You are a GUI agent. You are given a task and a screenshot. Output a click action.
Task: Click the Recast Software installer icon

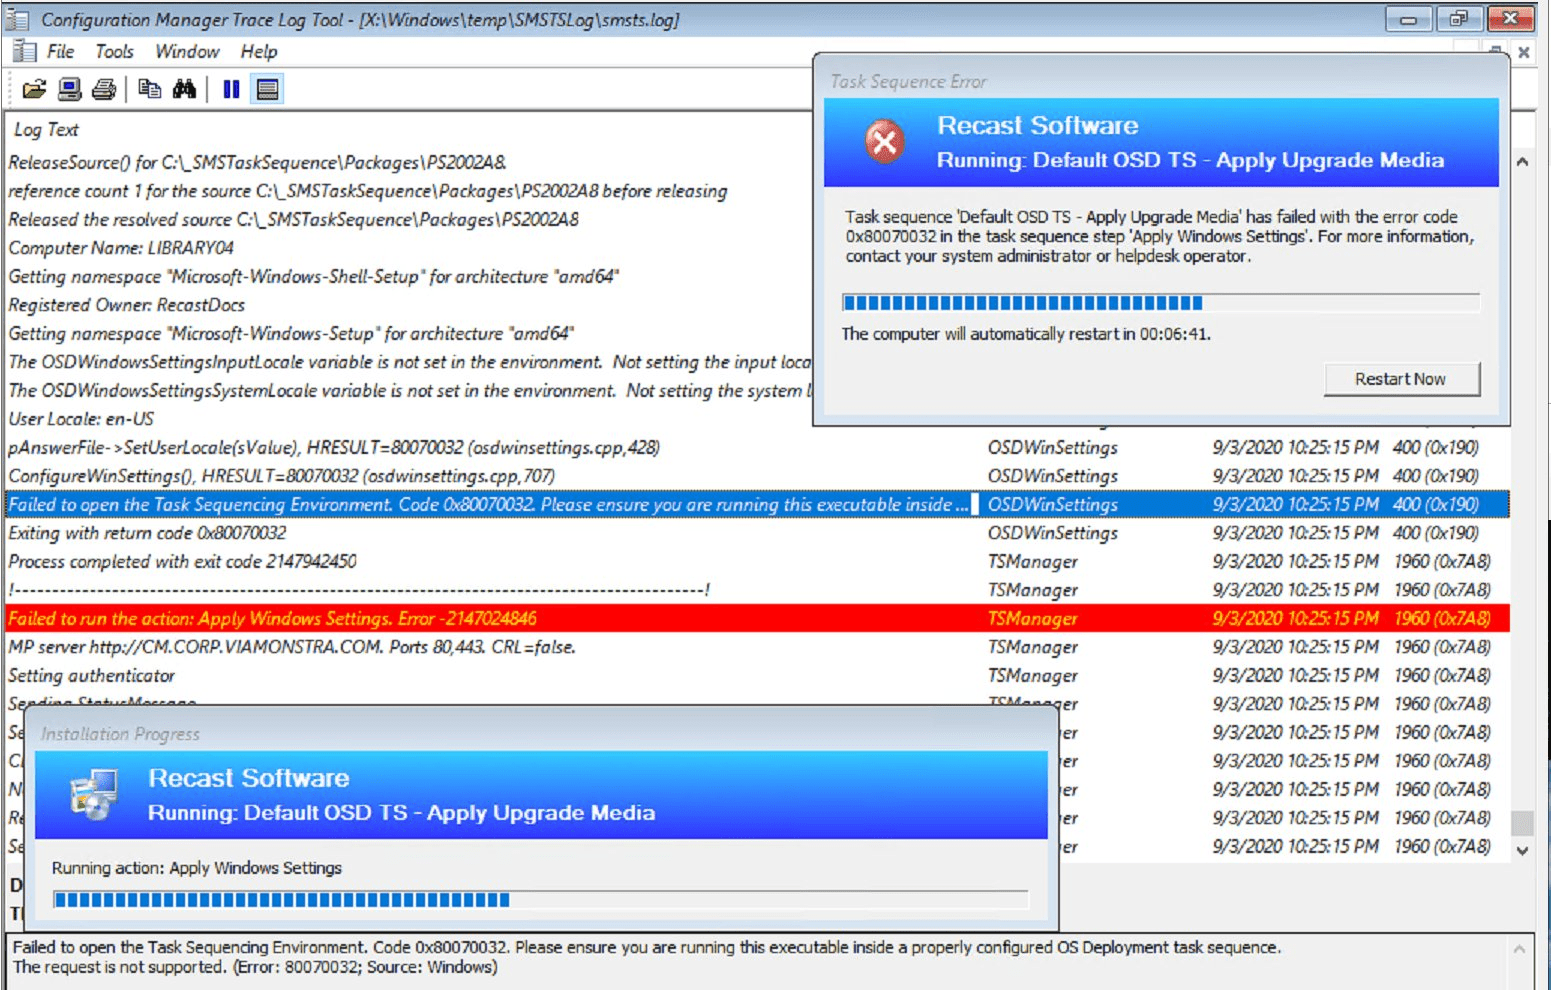pyautogui.click(x=91, y=795)
